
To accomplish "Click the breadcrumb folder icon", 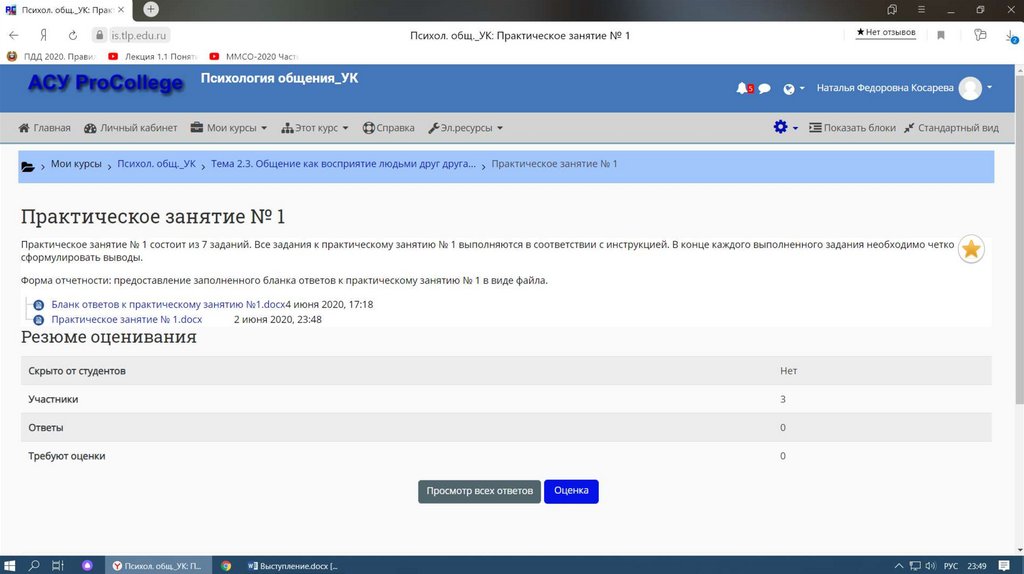I will 27,167.
